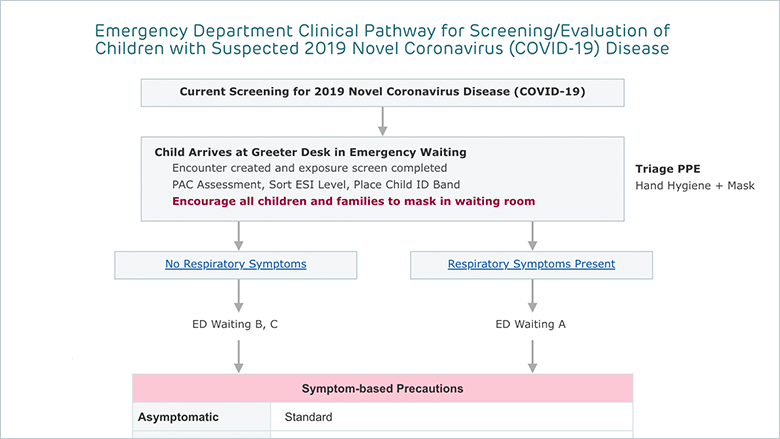780x439 pixels.
Task: Click the Symptom-based Precautions pink header
Action: 383,388
